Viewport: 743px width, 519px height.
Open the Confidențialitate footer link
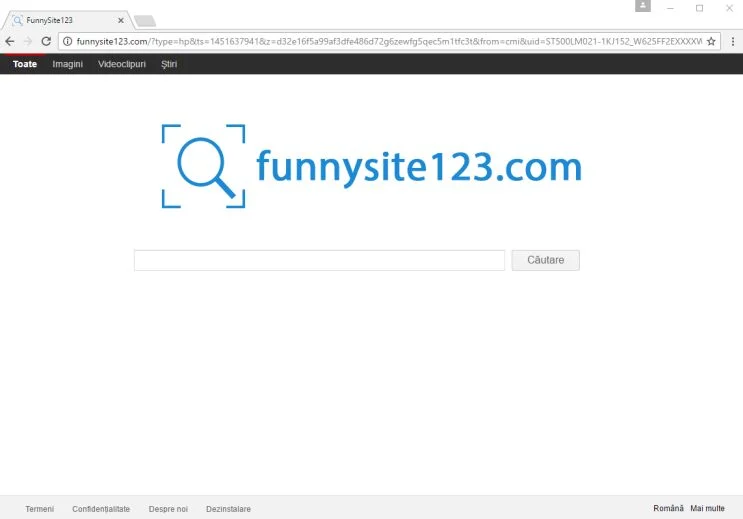(x=101, y=509)
